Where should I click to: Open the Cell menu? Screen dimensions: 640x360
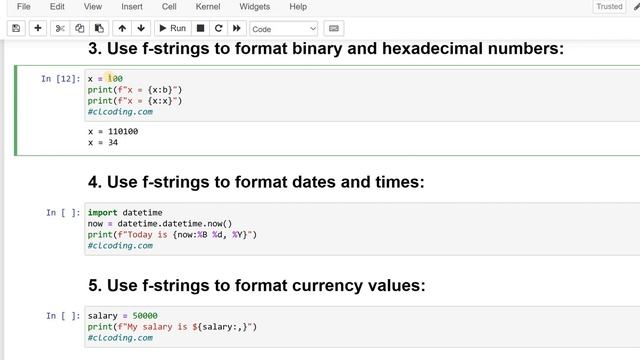point(169,7)
